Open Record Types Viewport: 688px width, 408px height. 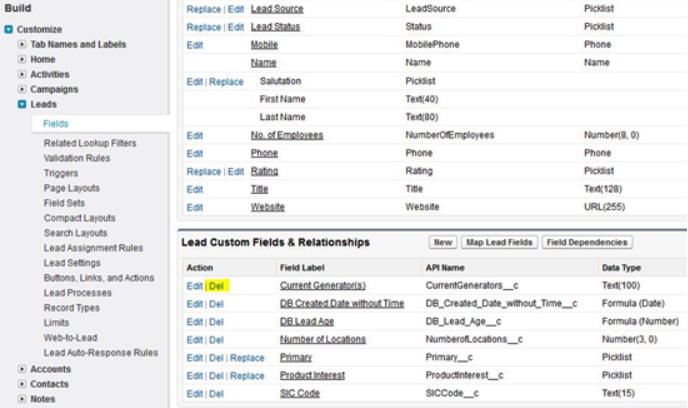click(72, 308)
